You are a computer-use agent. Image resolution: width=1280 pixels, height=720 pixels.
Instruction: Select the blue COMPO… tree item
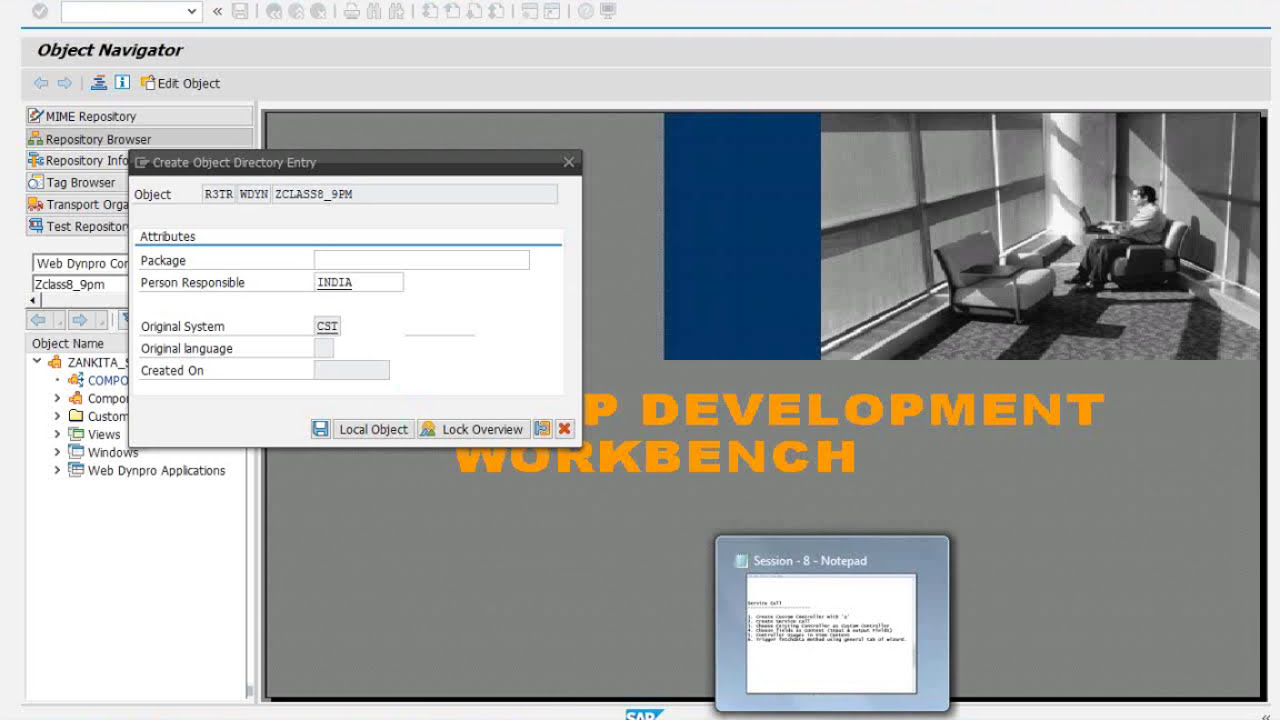pyautogui.click(x=99, y=380)
